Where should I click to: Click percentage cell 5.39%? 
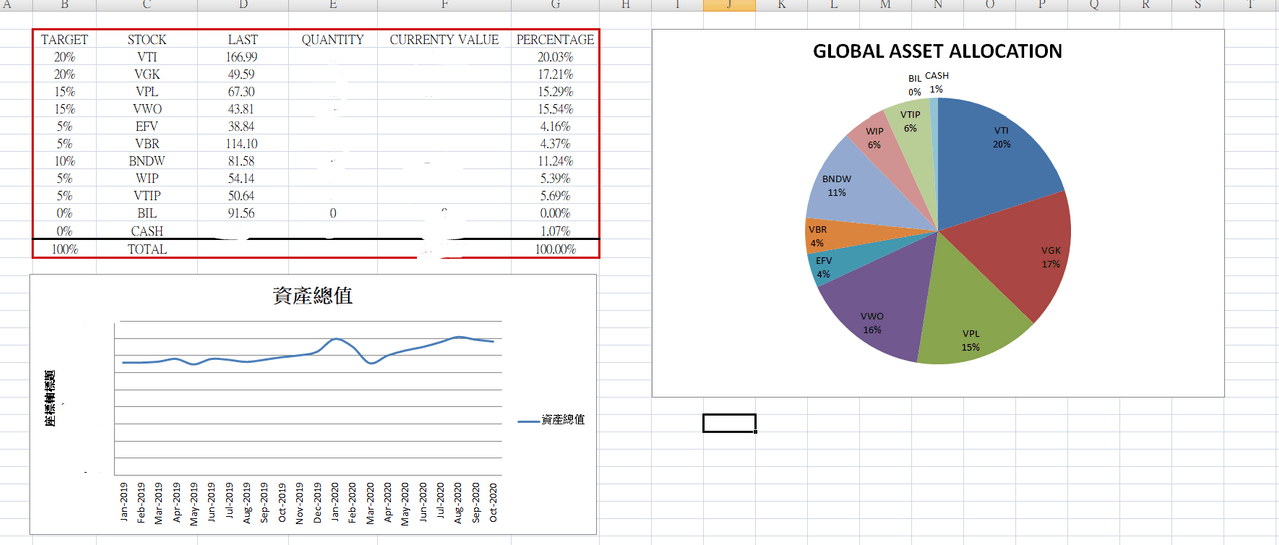tap(555, 178)
